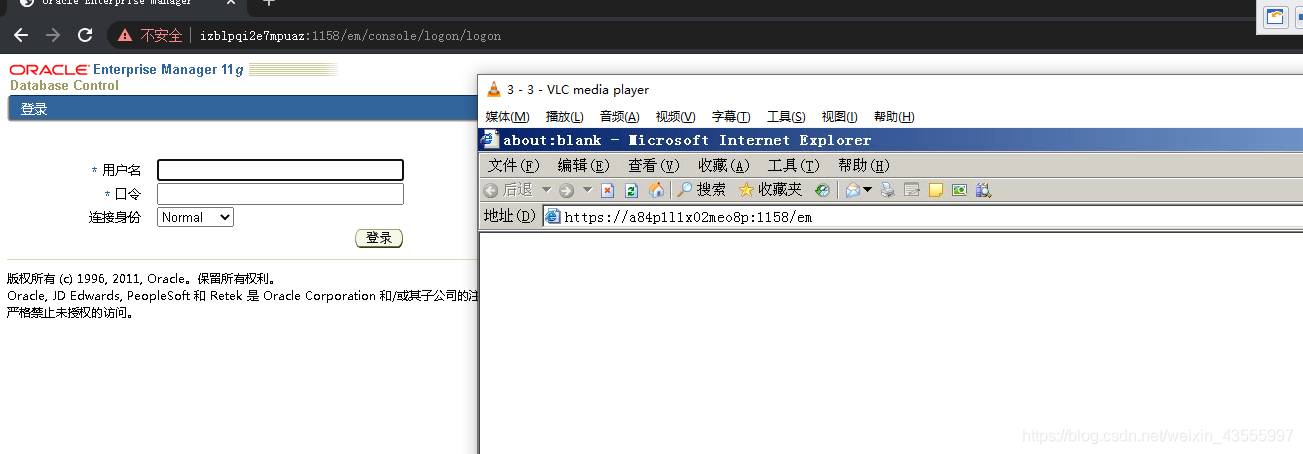Viewport: 1303px width, 454px height.
Task: Click IE picture icon in toolbar
Action: click(x=960, y=190)
